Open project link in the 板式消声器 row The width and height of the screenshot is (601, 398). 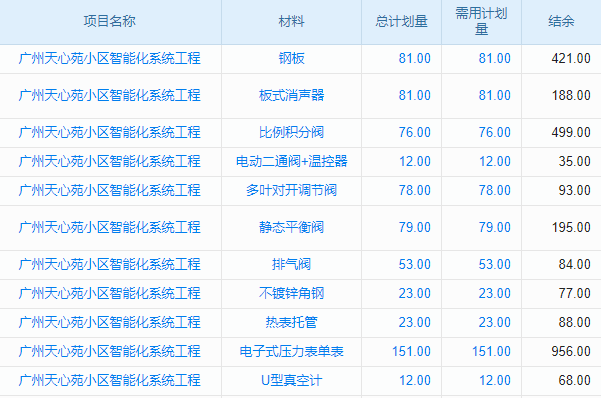[x=110, y=95]
